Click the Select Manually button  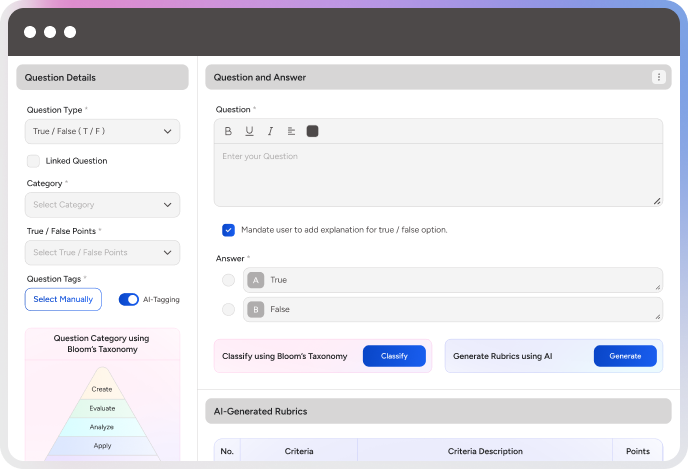tap(63, 299)
